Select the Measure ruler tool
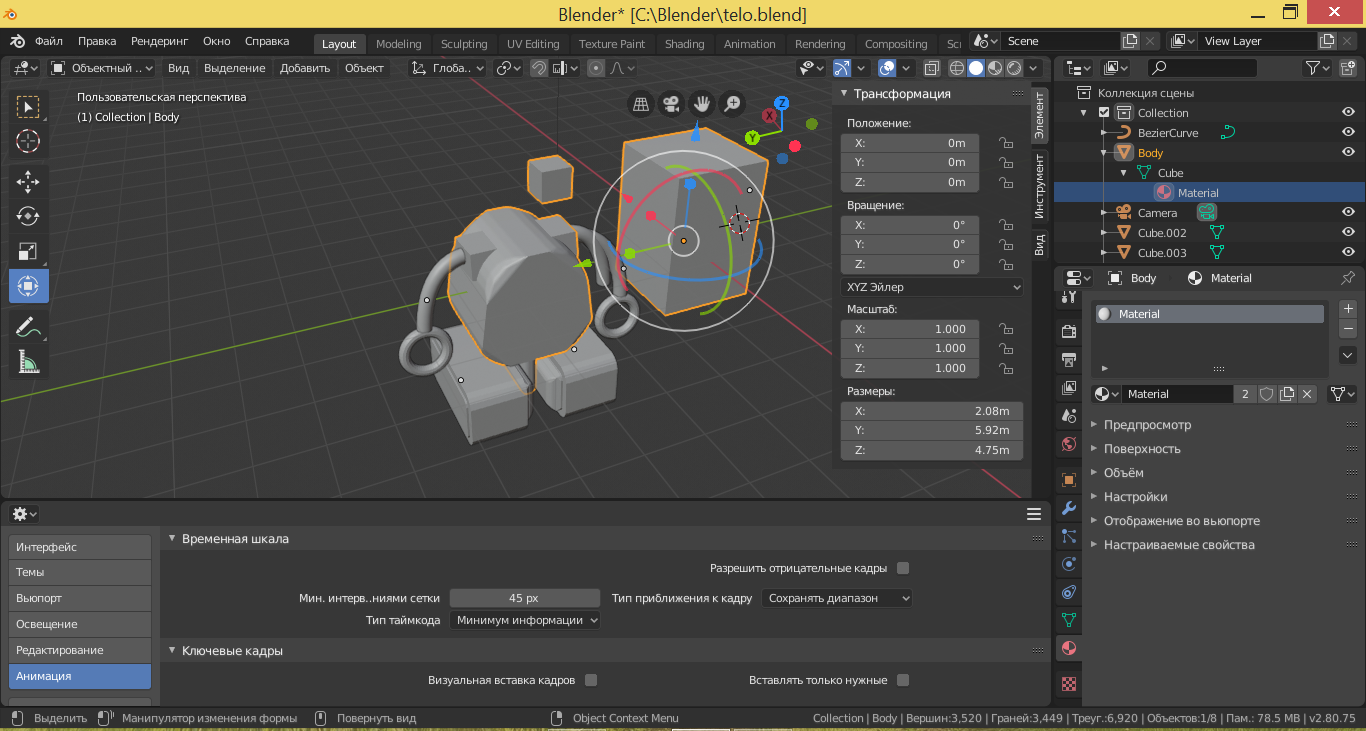 point(28,361)
